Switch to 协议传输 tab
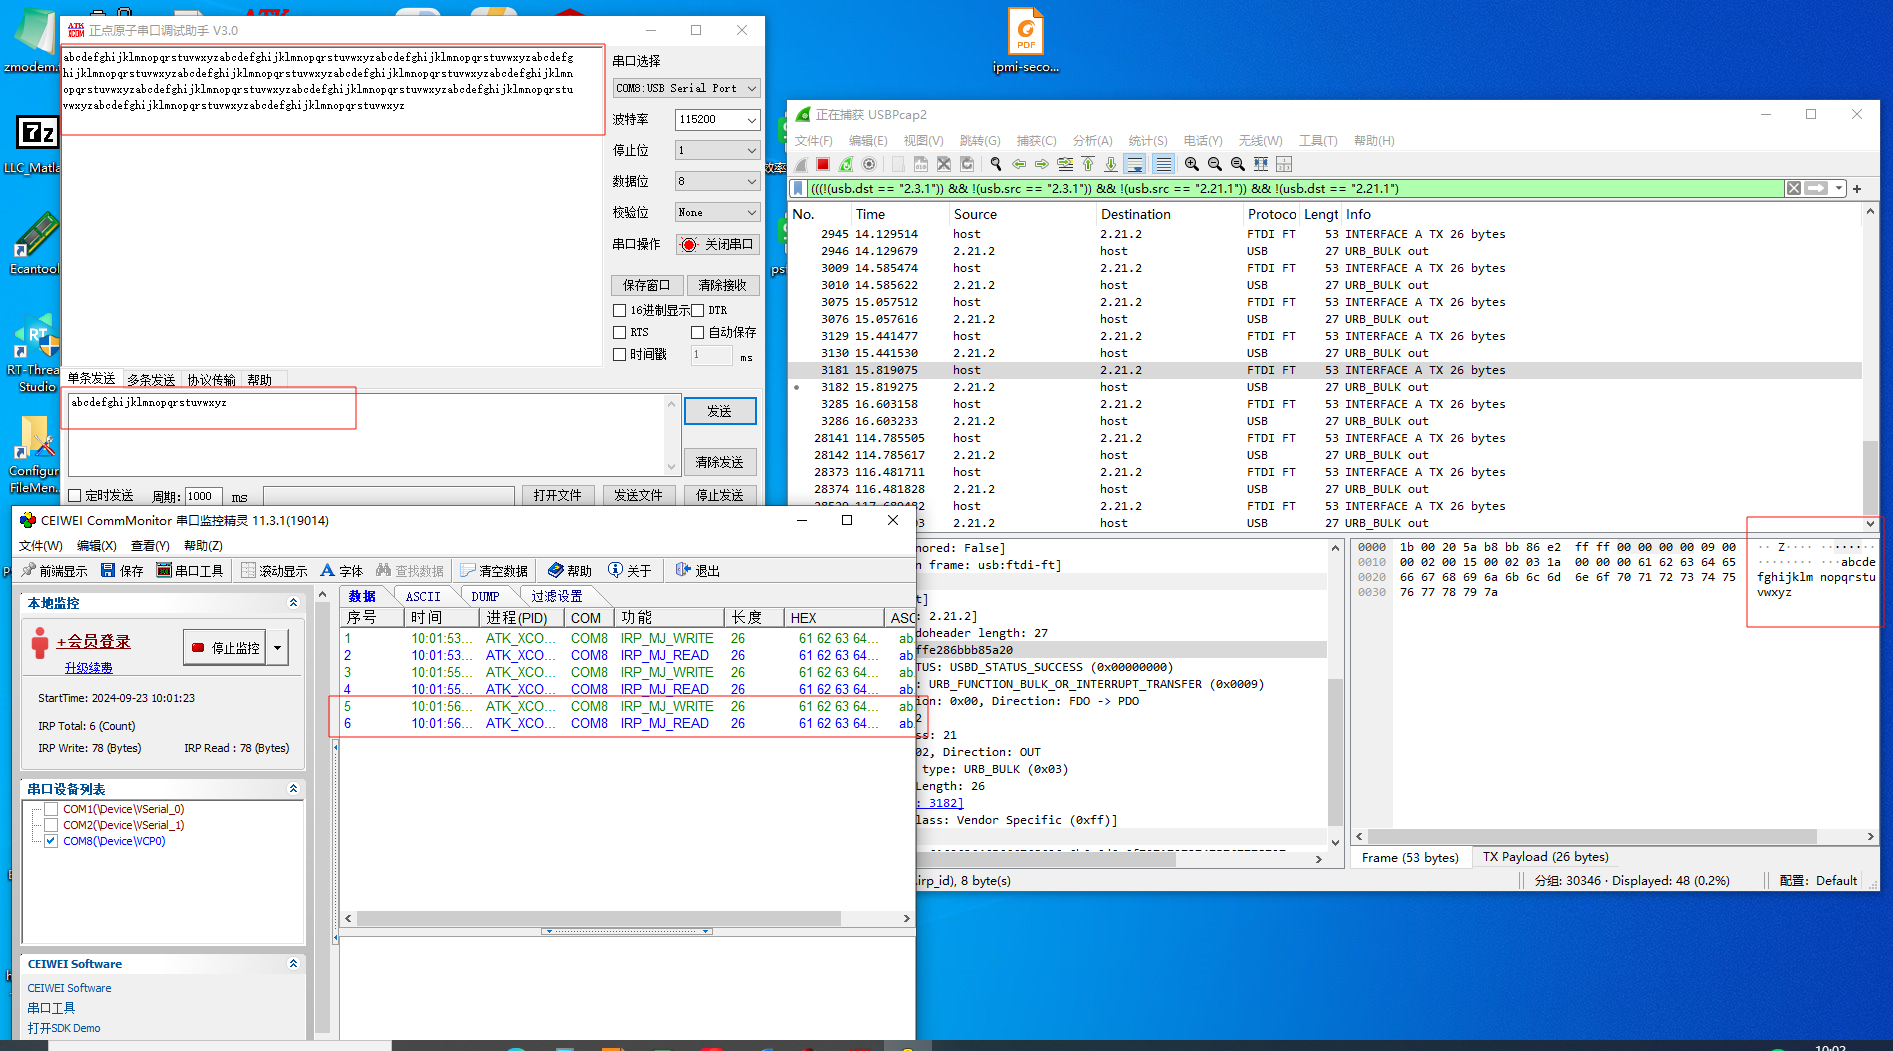This screenshot has width=1893, height=1051. [211, 380]
